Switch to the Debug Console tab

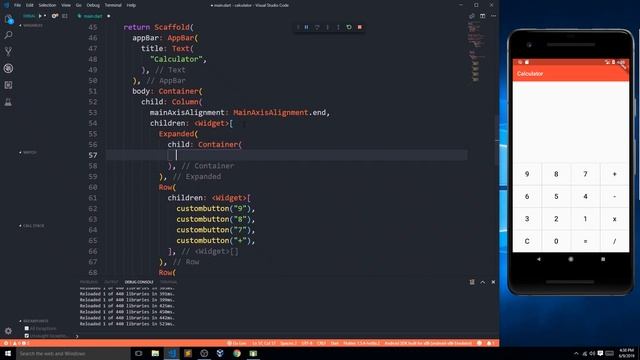pyautogui.click(x=139, y=282)
